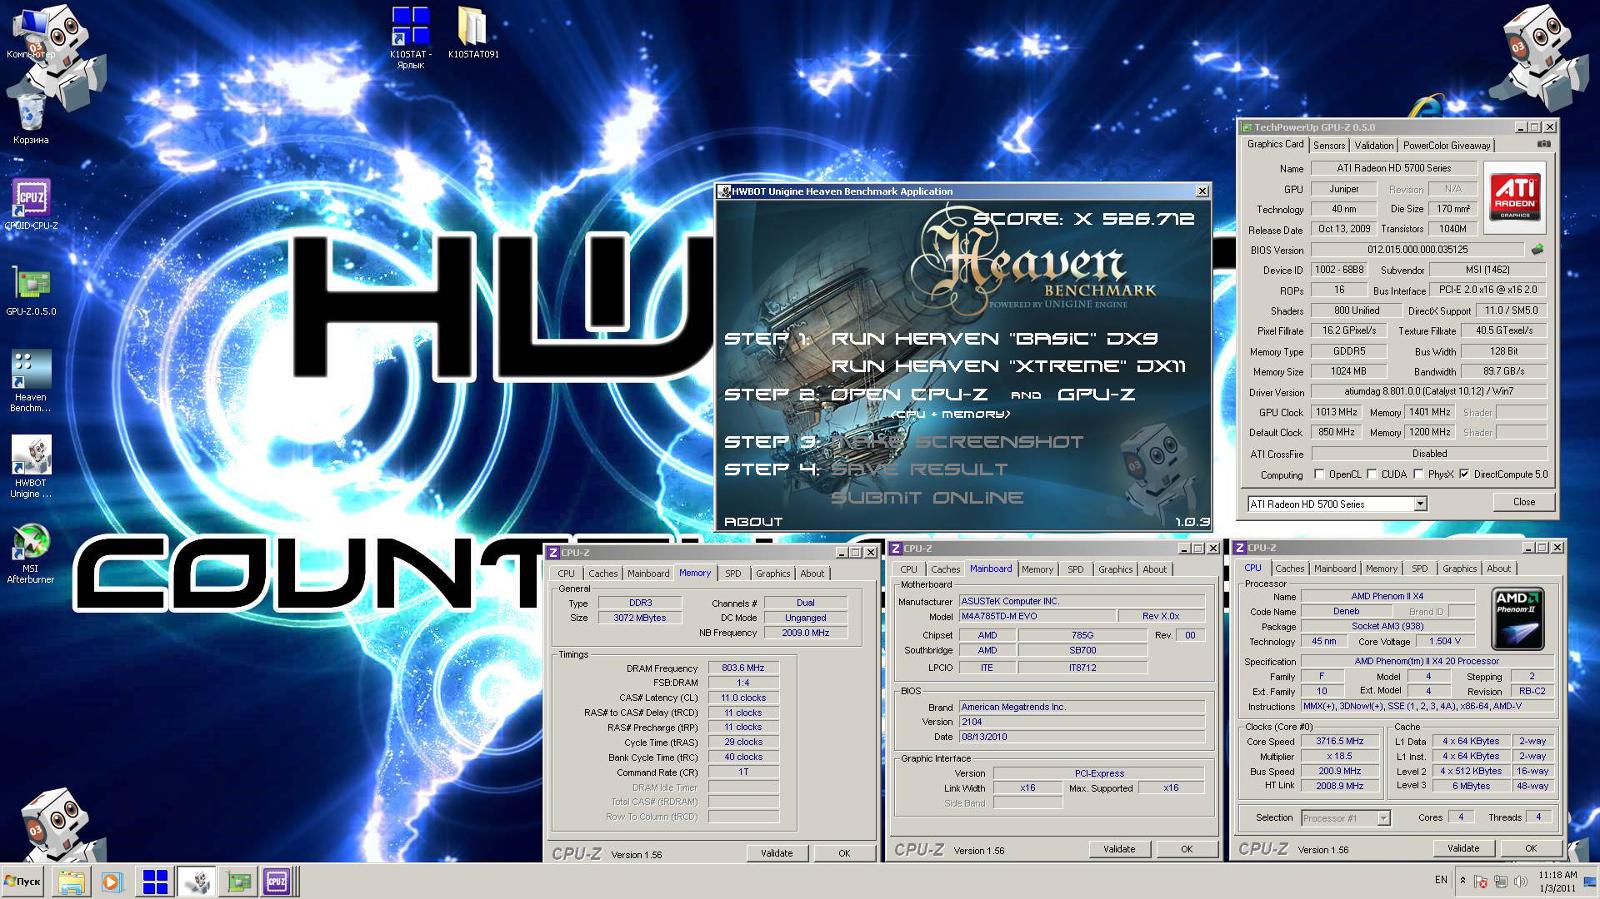The height and width of the screenshot is (899, 1600).
Task: Click the network tray icon
Action: coord(1501,881)
